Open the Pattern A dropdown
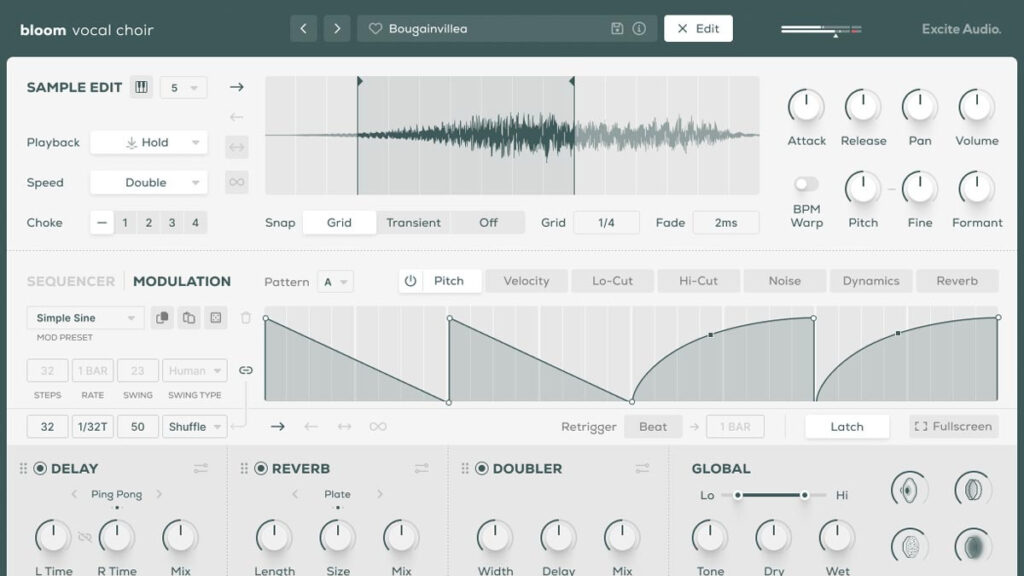This screenshot has width=1024, height=576. (x=336, y=282)
